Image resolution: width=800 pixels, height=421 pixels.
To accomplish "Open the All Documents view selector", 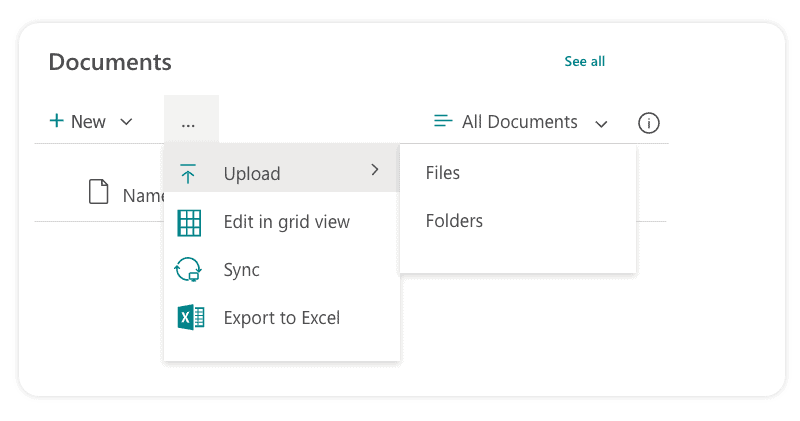I will click(520, 121).
